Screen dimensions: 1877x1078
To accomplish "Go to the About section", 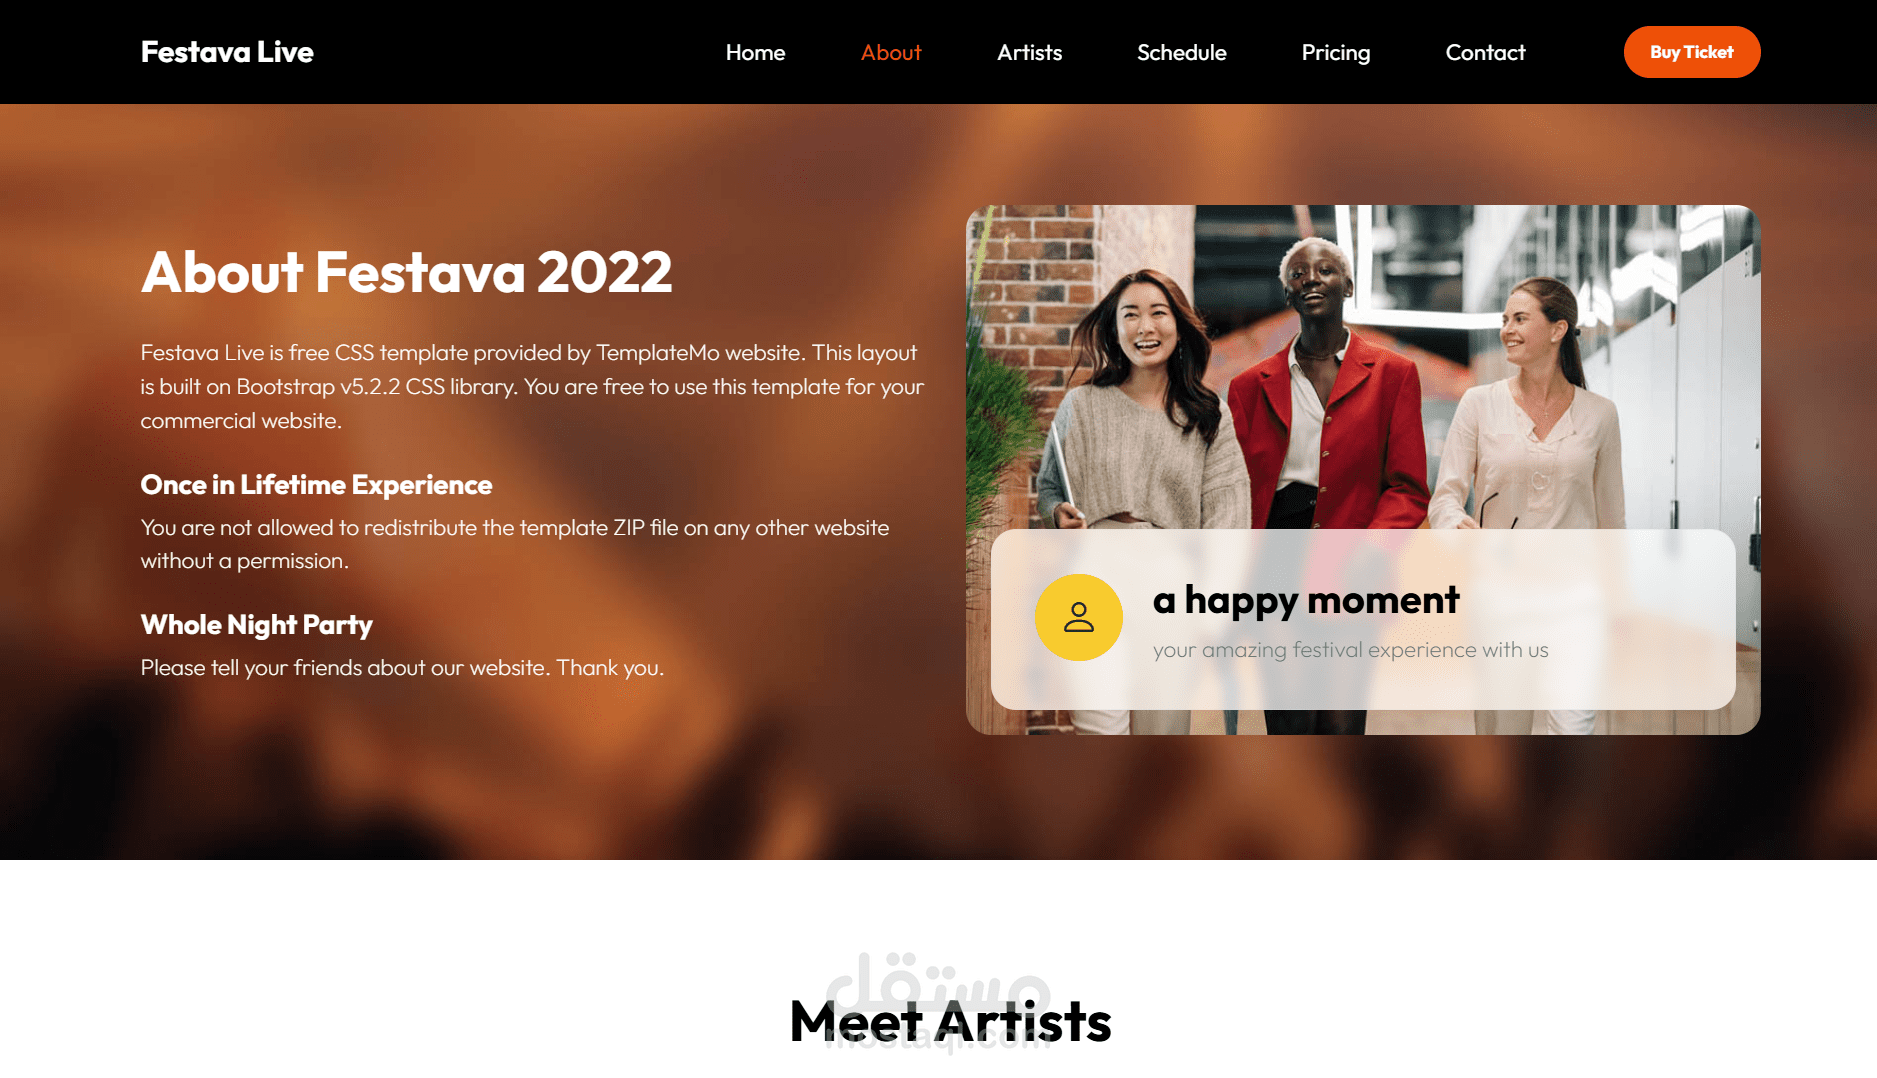I will pos(891,52).
